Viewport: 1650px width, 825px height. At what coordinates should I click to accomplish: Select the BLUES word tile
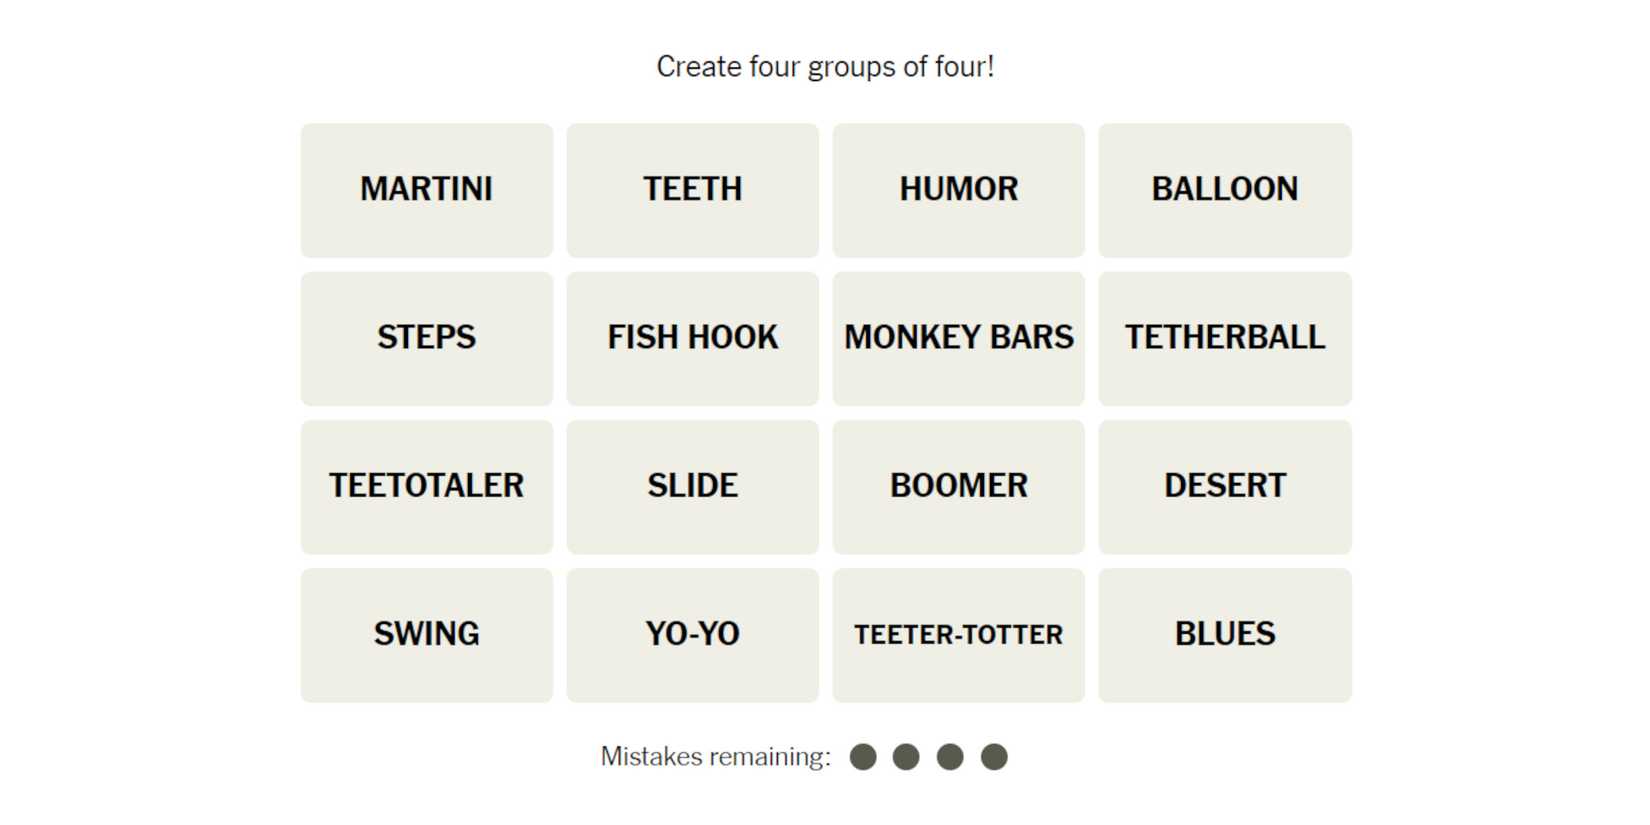click(x=1224, y=634)
